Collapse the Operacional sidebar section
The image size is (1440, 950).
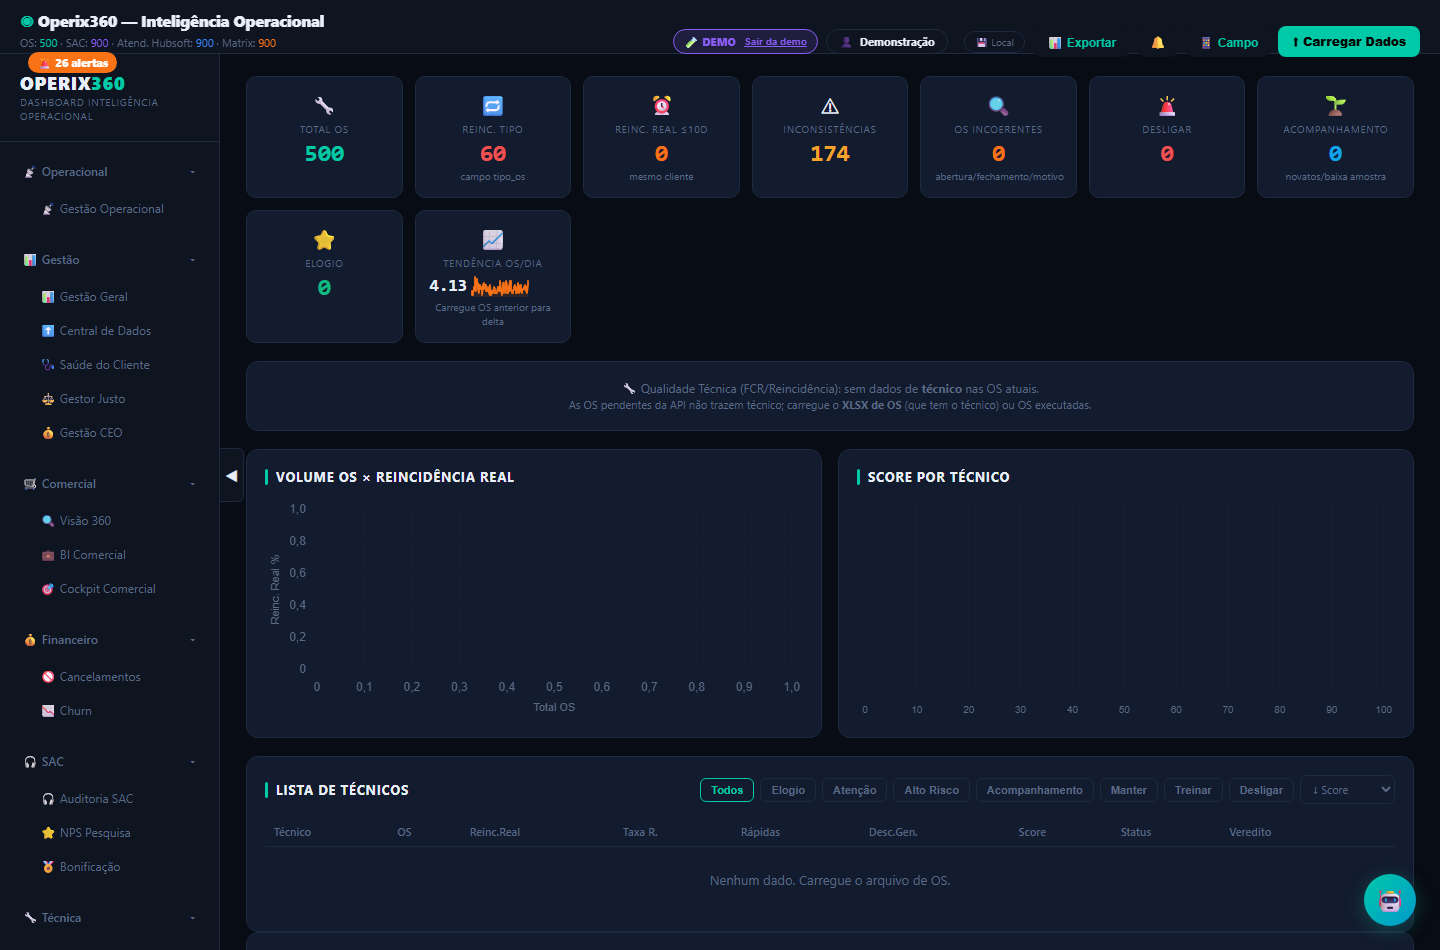(110, 172)
